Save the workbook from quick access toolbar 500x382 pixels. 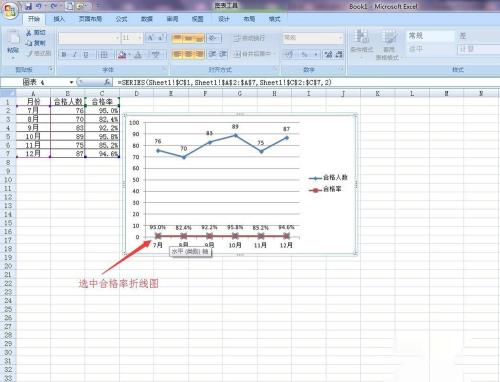coord(29,6)
